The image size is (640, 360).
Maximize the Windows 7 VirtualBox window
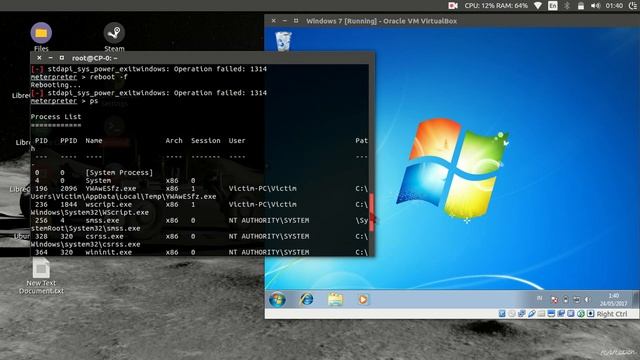296,20
